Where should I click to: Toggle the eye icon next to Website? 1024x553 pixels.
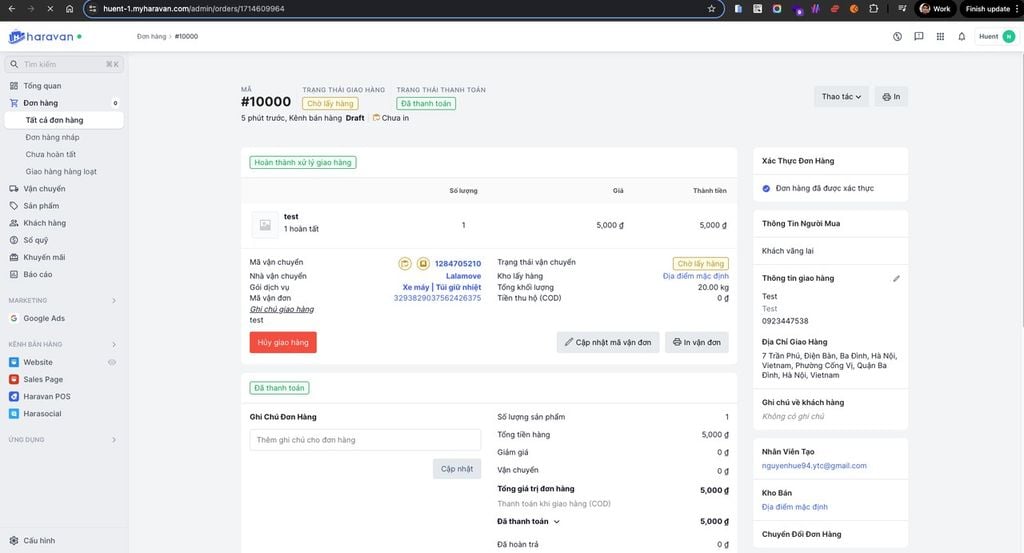click(x=112, y=362)
